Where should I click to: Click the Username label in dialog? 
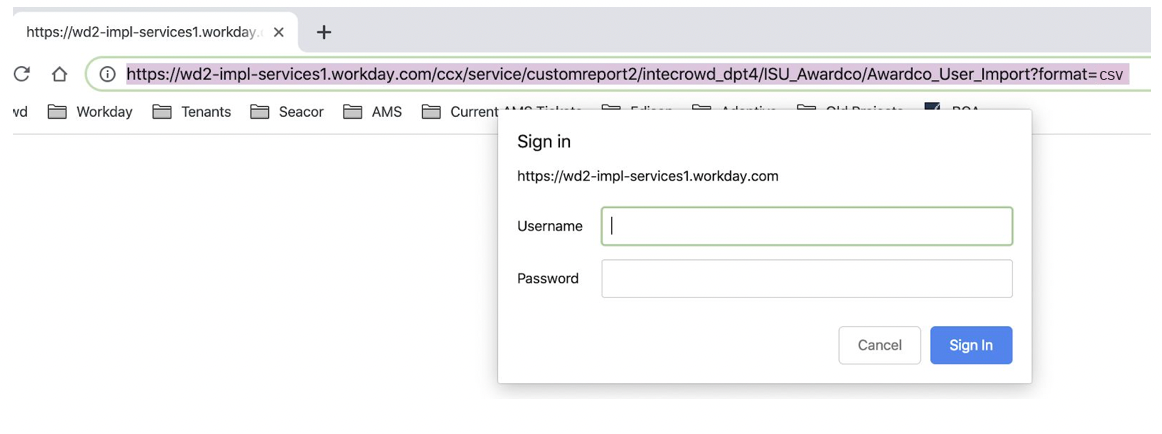(x=549, y=227)
